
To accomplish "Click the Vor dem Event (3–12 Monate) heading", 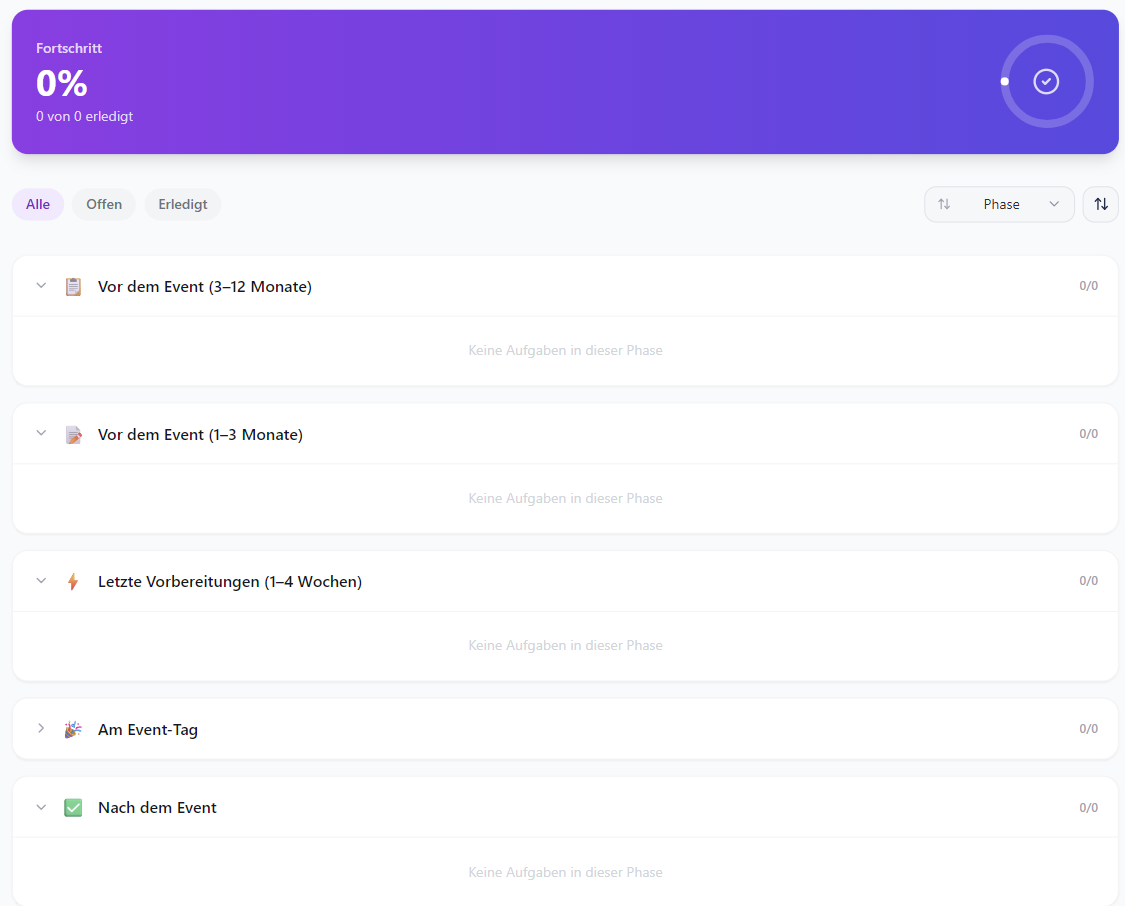I will (x=204, y=287).
